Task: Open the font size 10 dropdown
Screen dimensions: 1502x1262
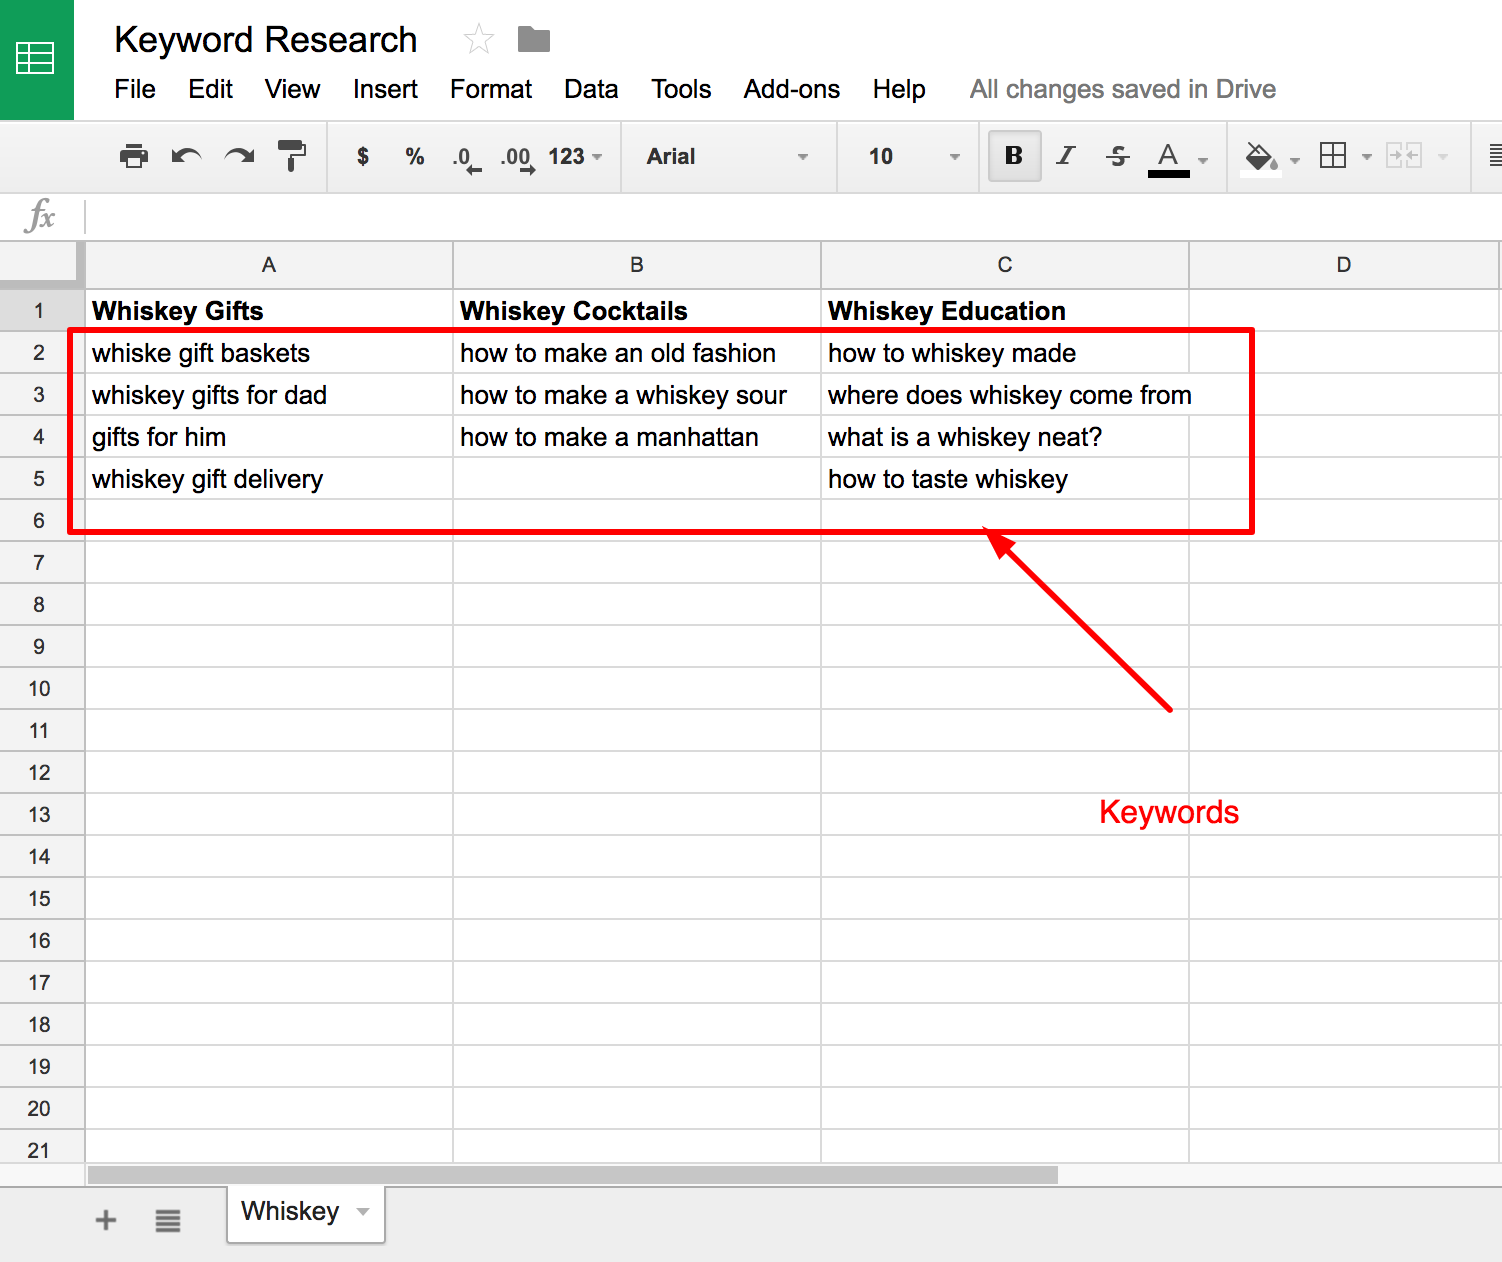Action: (x=912, y=156)
